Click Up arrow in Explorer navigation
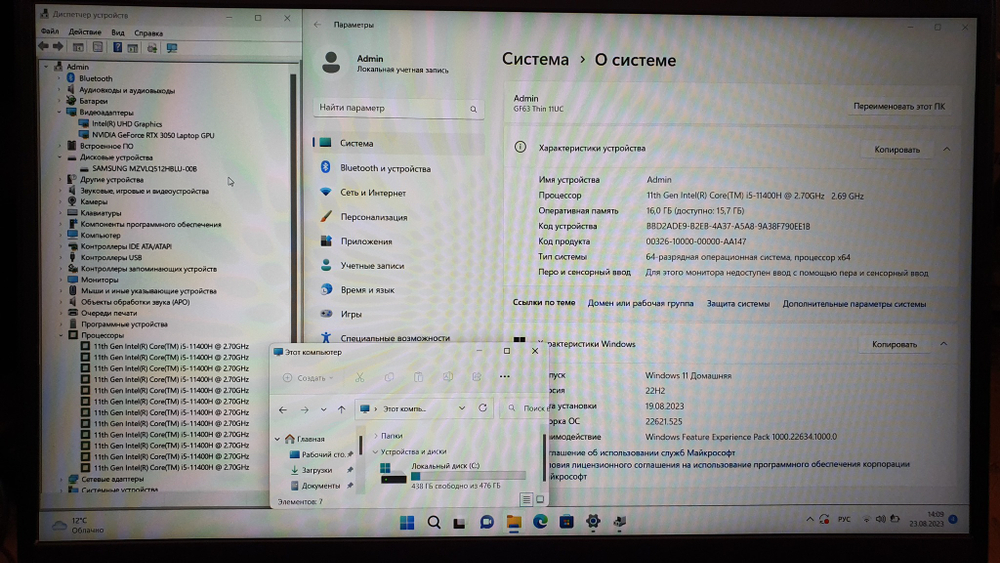Image resolution: width=1000 pixels, height=563 pixels. [x=342, y=409]
